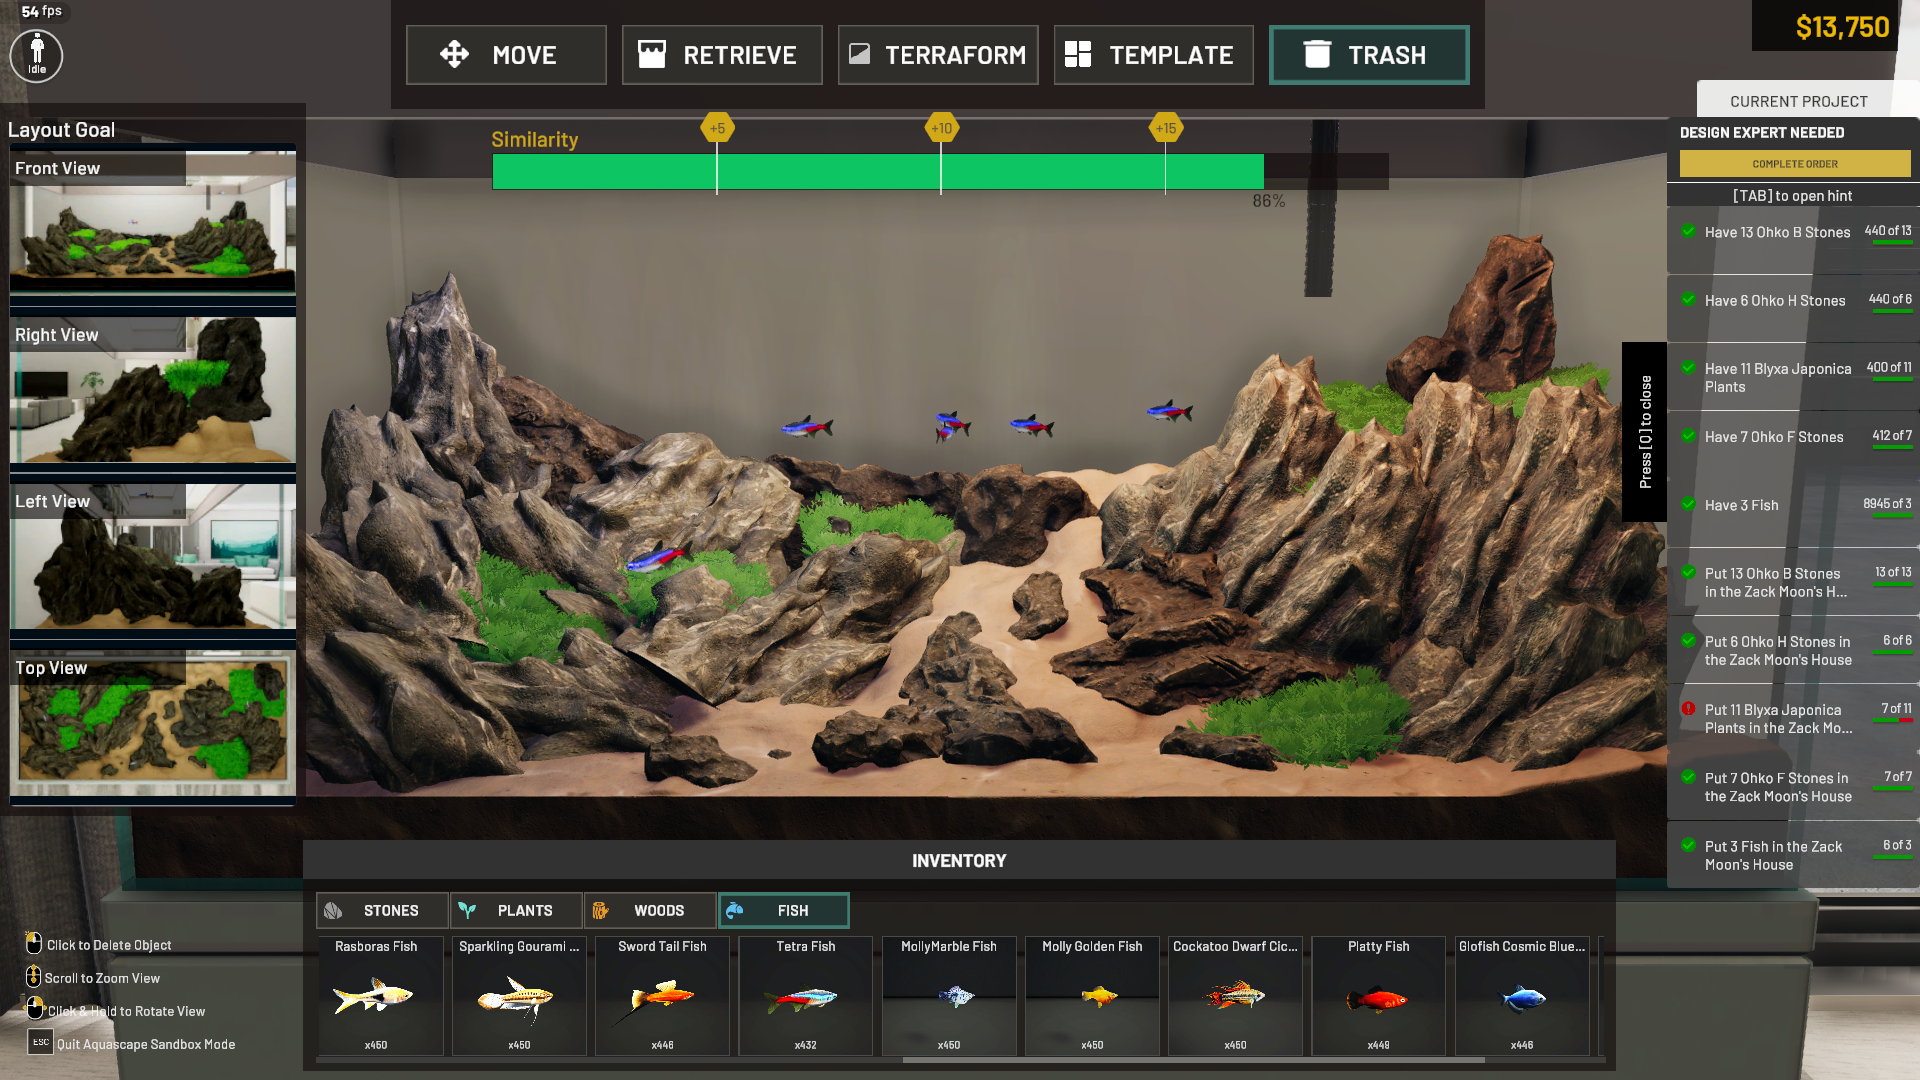Click the Move tool cross-arrows icon
This screenshot has width=1920, height=1080.
pyautogui.click(x=454, y=54)
